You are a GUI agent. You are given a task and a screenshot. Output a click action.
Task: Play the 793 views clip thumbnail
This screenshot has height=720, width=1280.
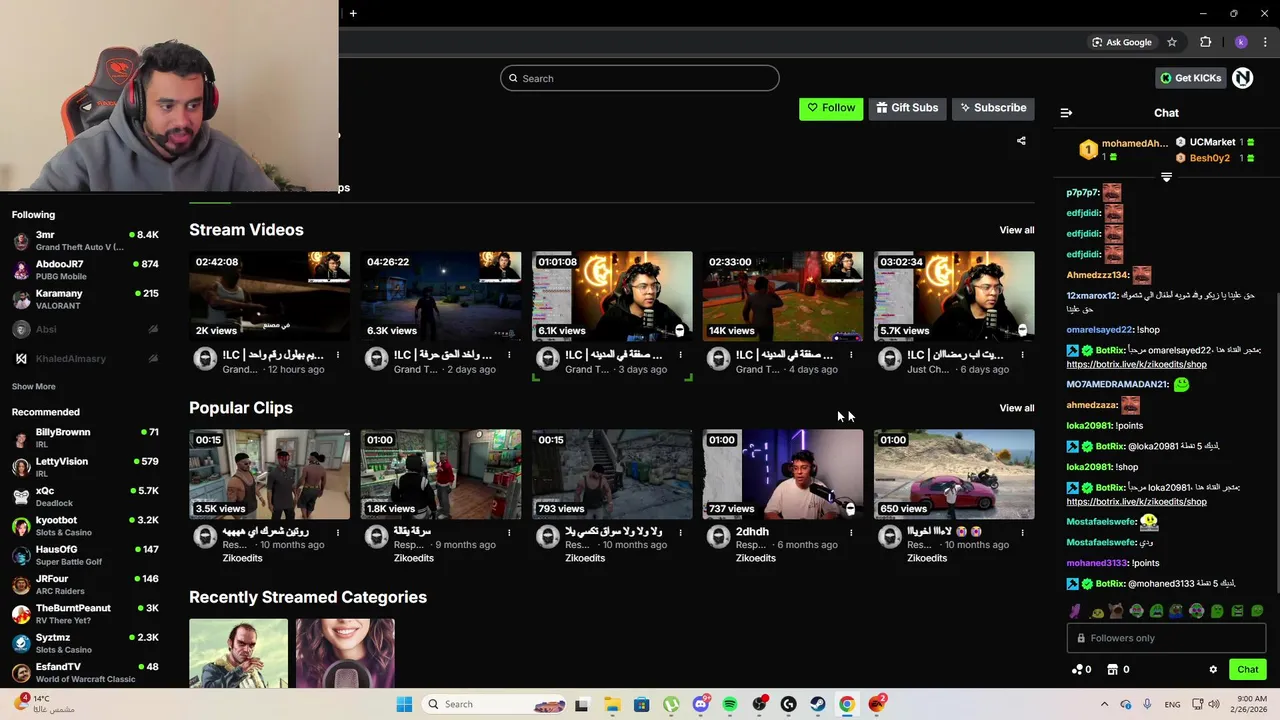click(x=612, y=474)
